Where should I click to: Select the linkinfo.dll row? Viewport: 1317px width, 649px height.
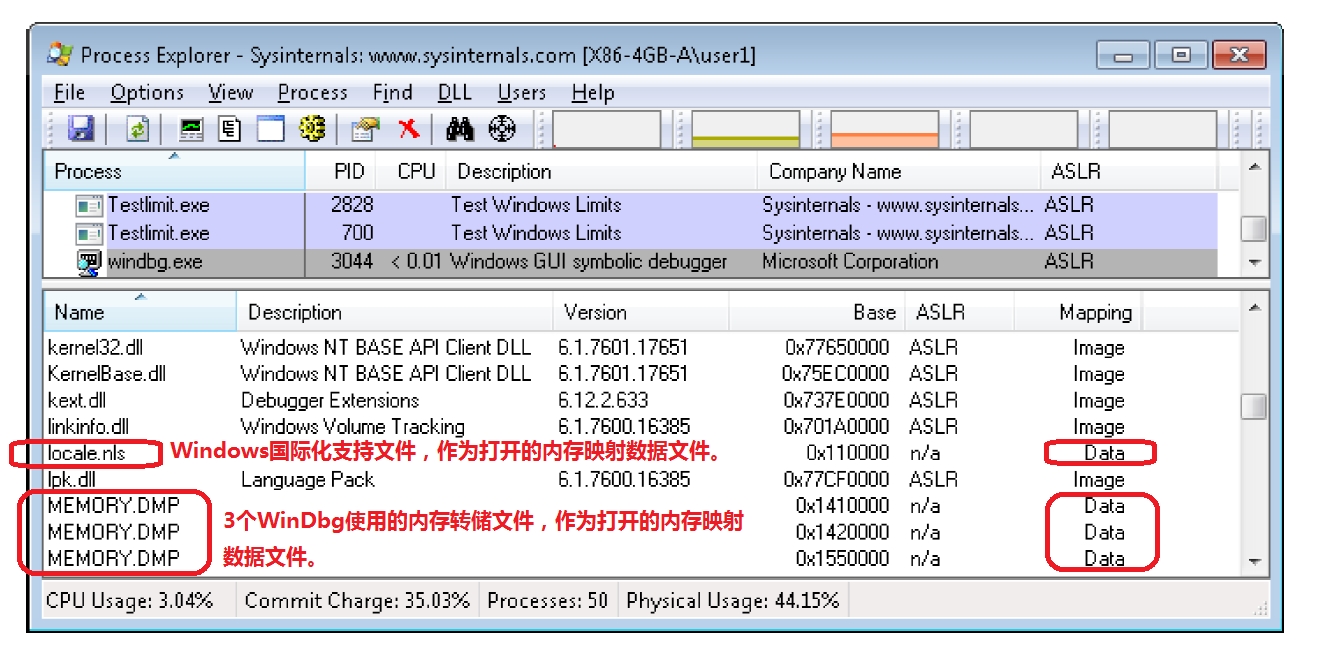640,426
